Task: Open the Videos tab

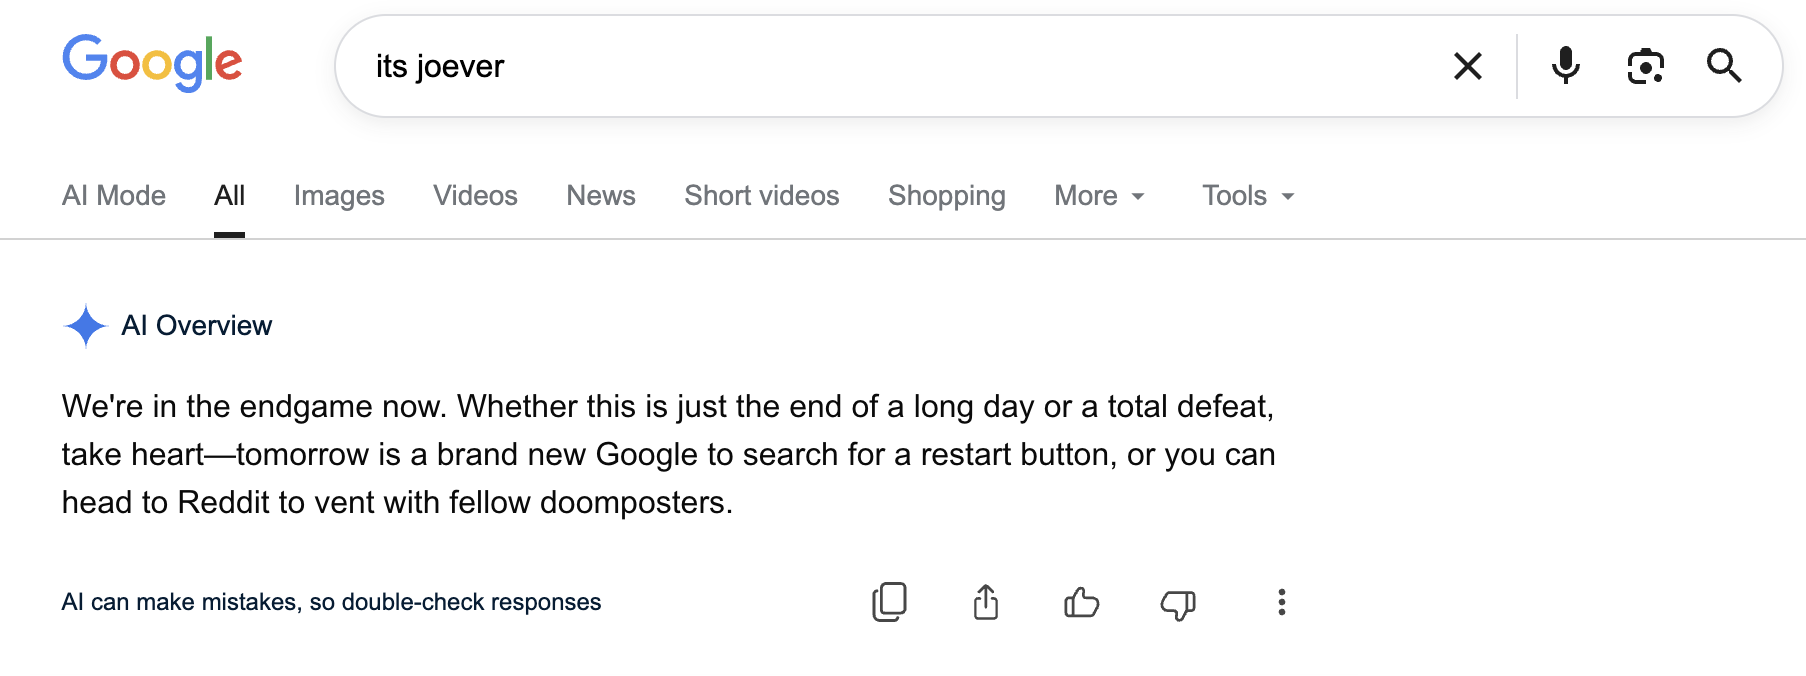Action: (x=475, y=196)
